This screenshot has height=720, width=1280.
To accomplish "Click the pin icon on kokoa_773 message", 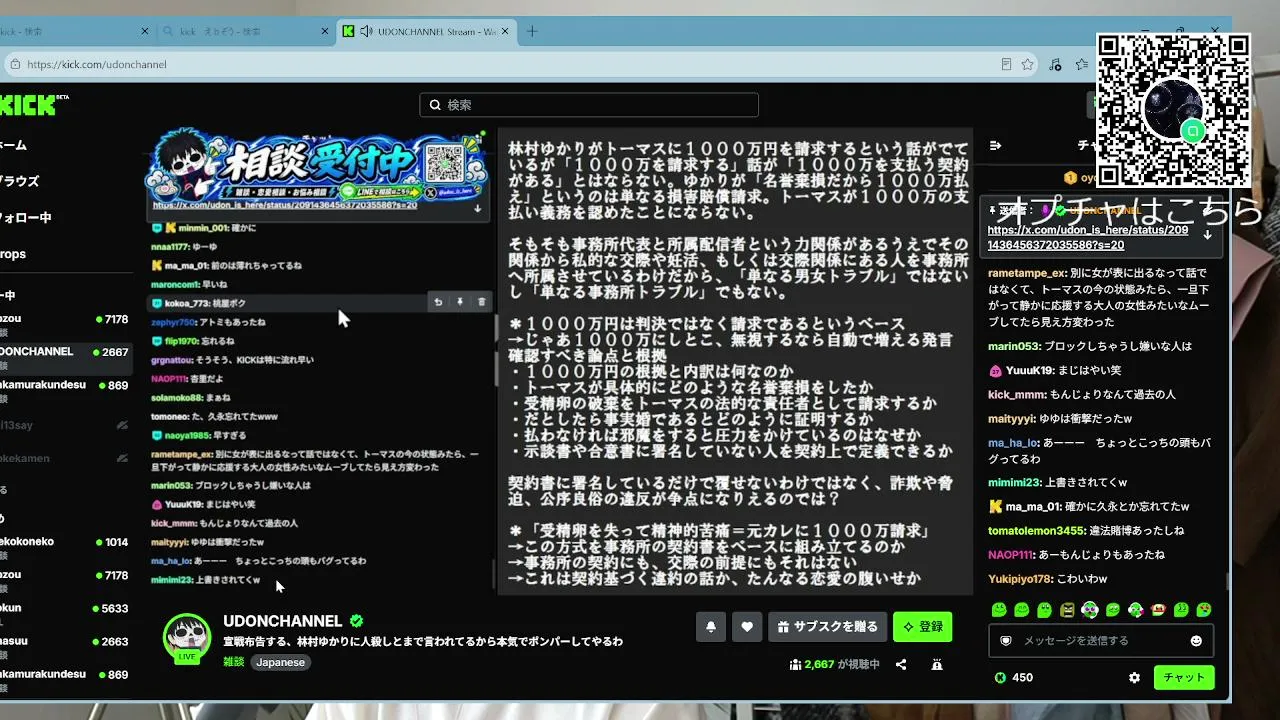I will click(460, 302).
